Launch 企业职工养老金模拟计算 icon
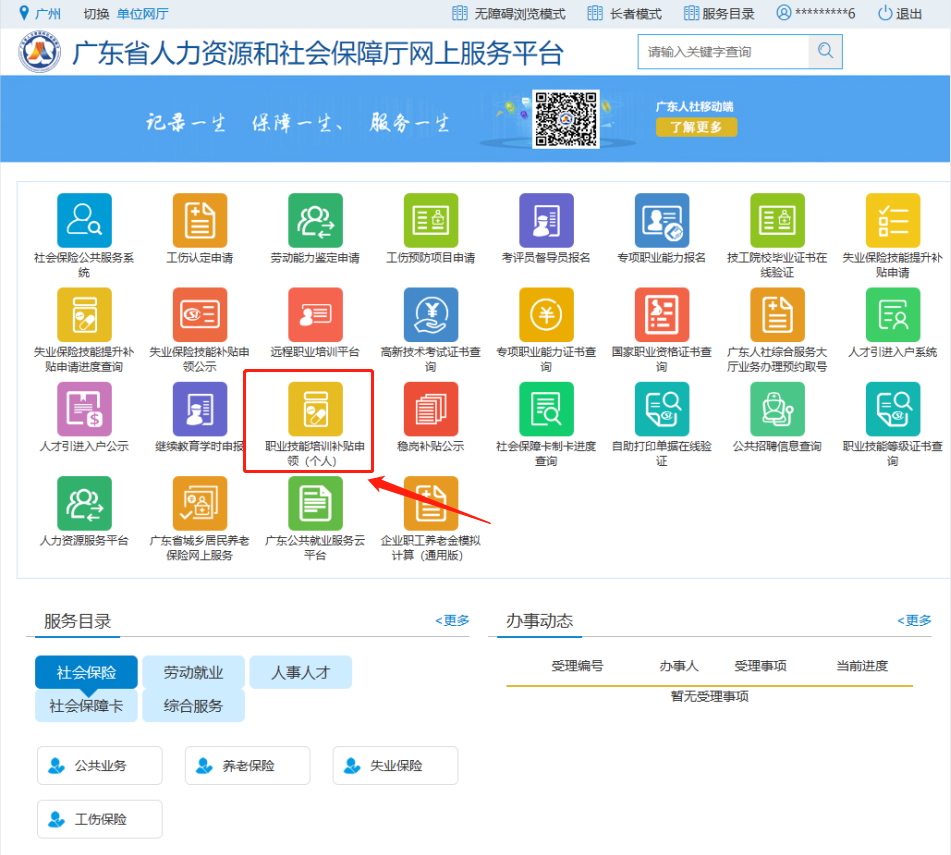951x855 pixels. (430, 504)
